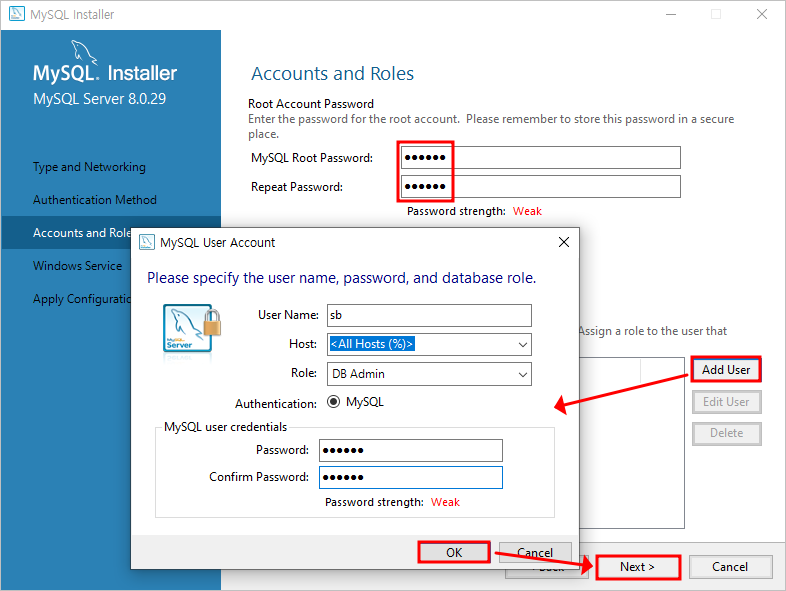Viewport: 786px width, 591px height.
Task: Open the Apply Configuration step
Action: pyautogui.click(x=82, y=299)
